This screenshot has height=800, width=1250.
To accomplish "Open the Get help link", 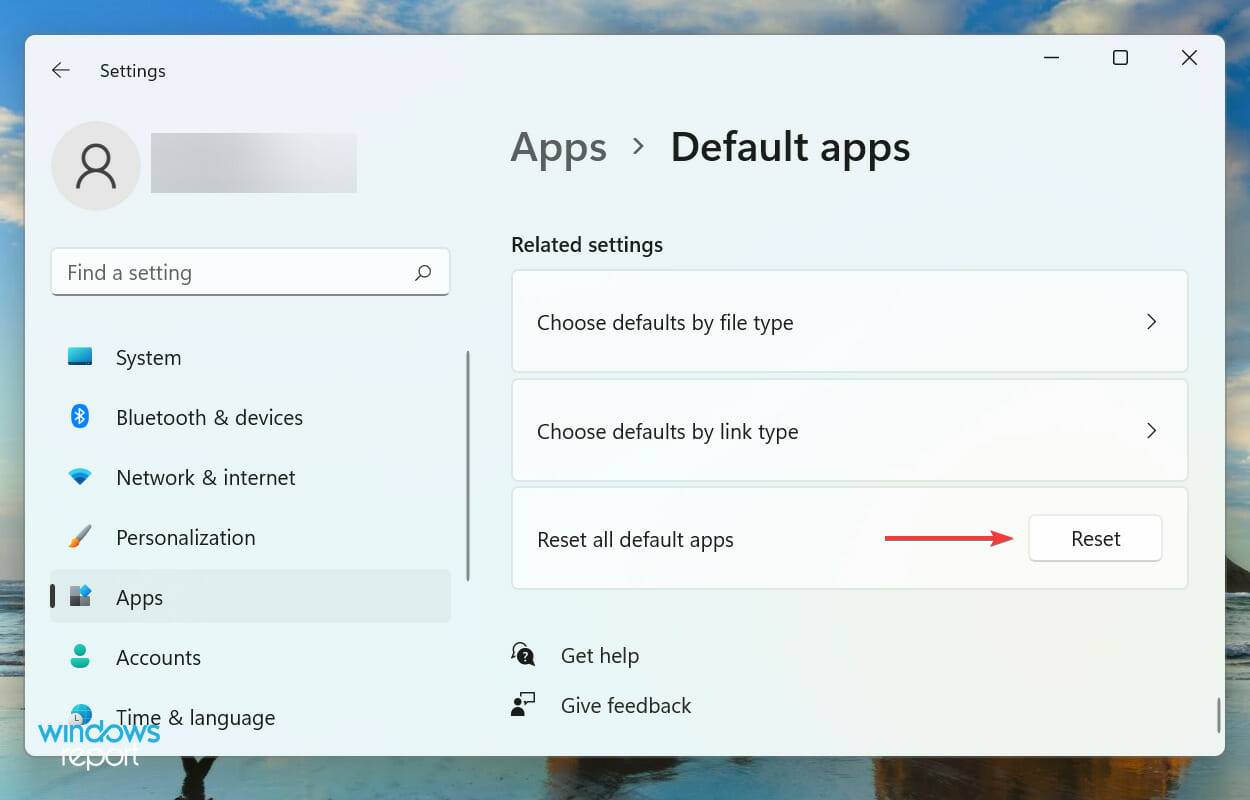I will point(599,655).
